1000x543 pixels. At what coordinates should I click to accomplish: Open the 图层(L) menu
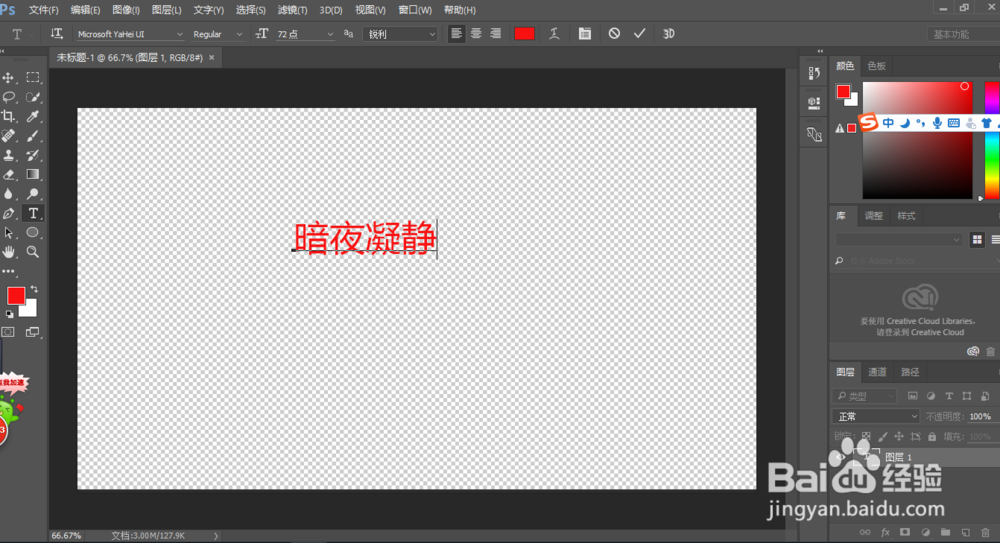166,10
